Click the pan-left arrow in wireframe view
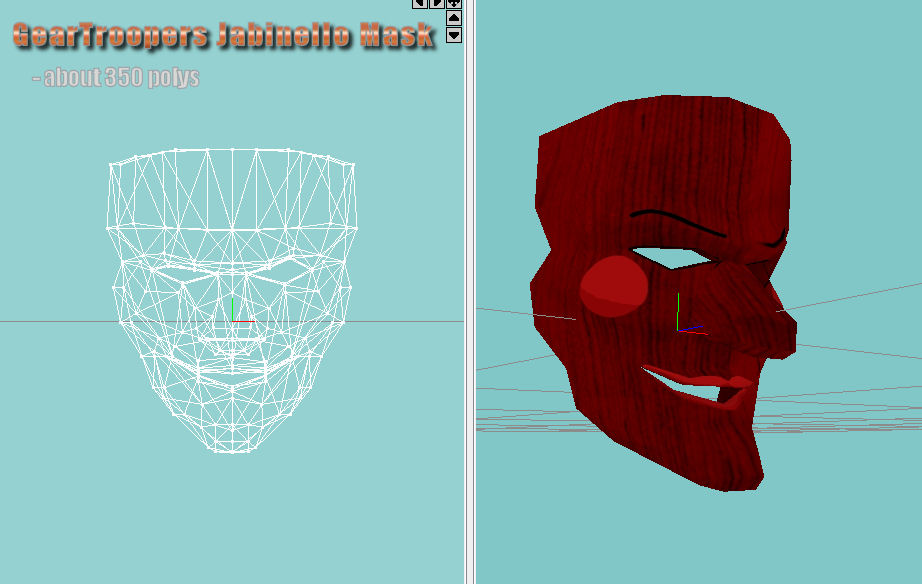922x584 pixels. tap(420, 3)
